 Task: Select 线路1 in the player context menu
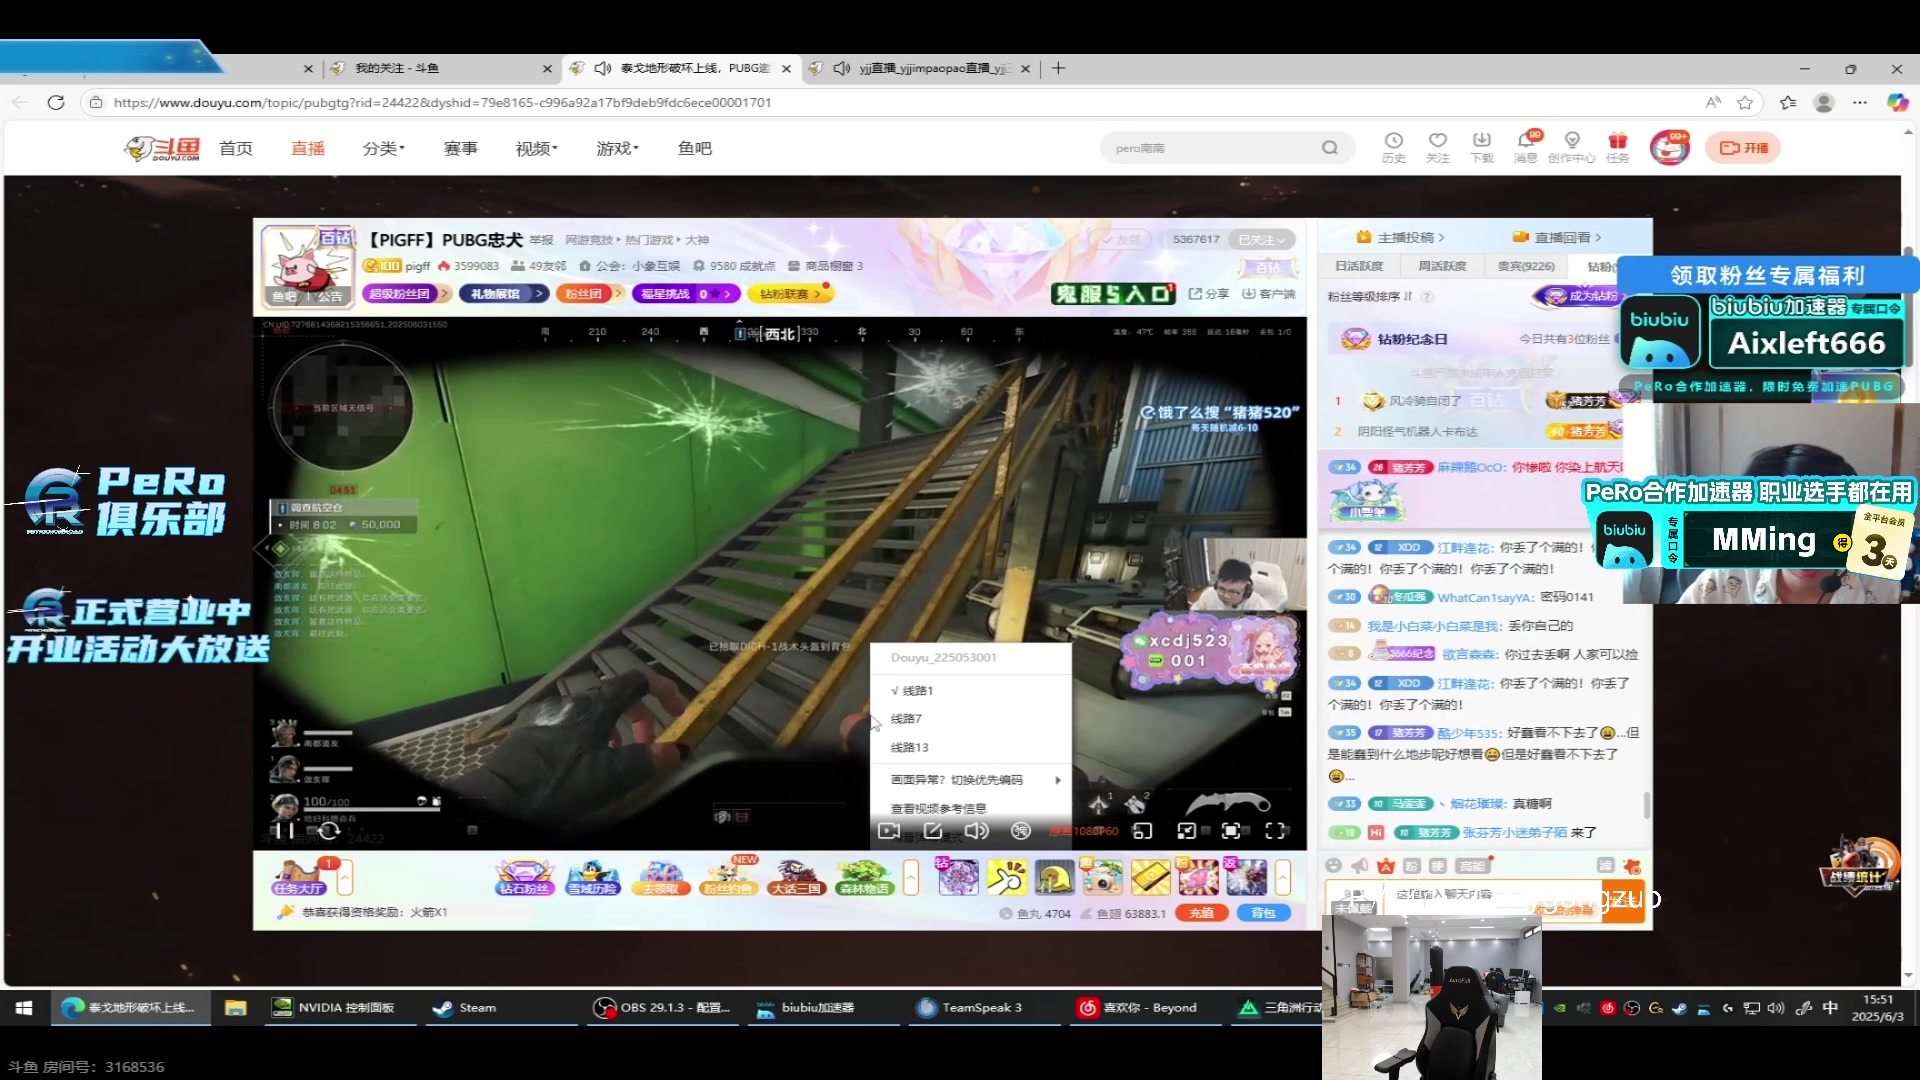(x=970, y=691)
